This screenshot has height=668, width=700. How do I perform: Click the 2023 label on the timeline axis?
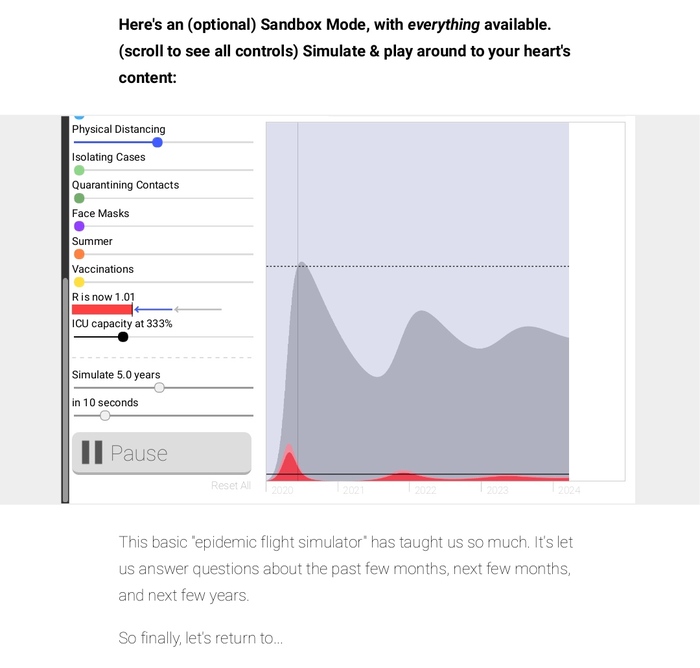click(x=497, y=491)
